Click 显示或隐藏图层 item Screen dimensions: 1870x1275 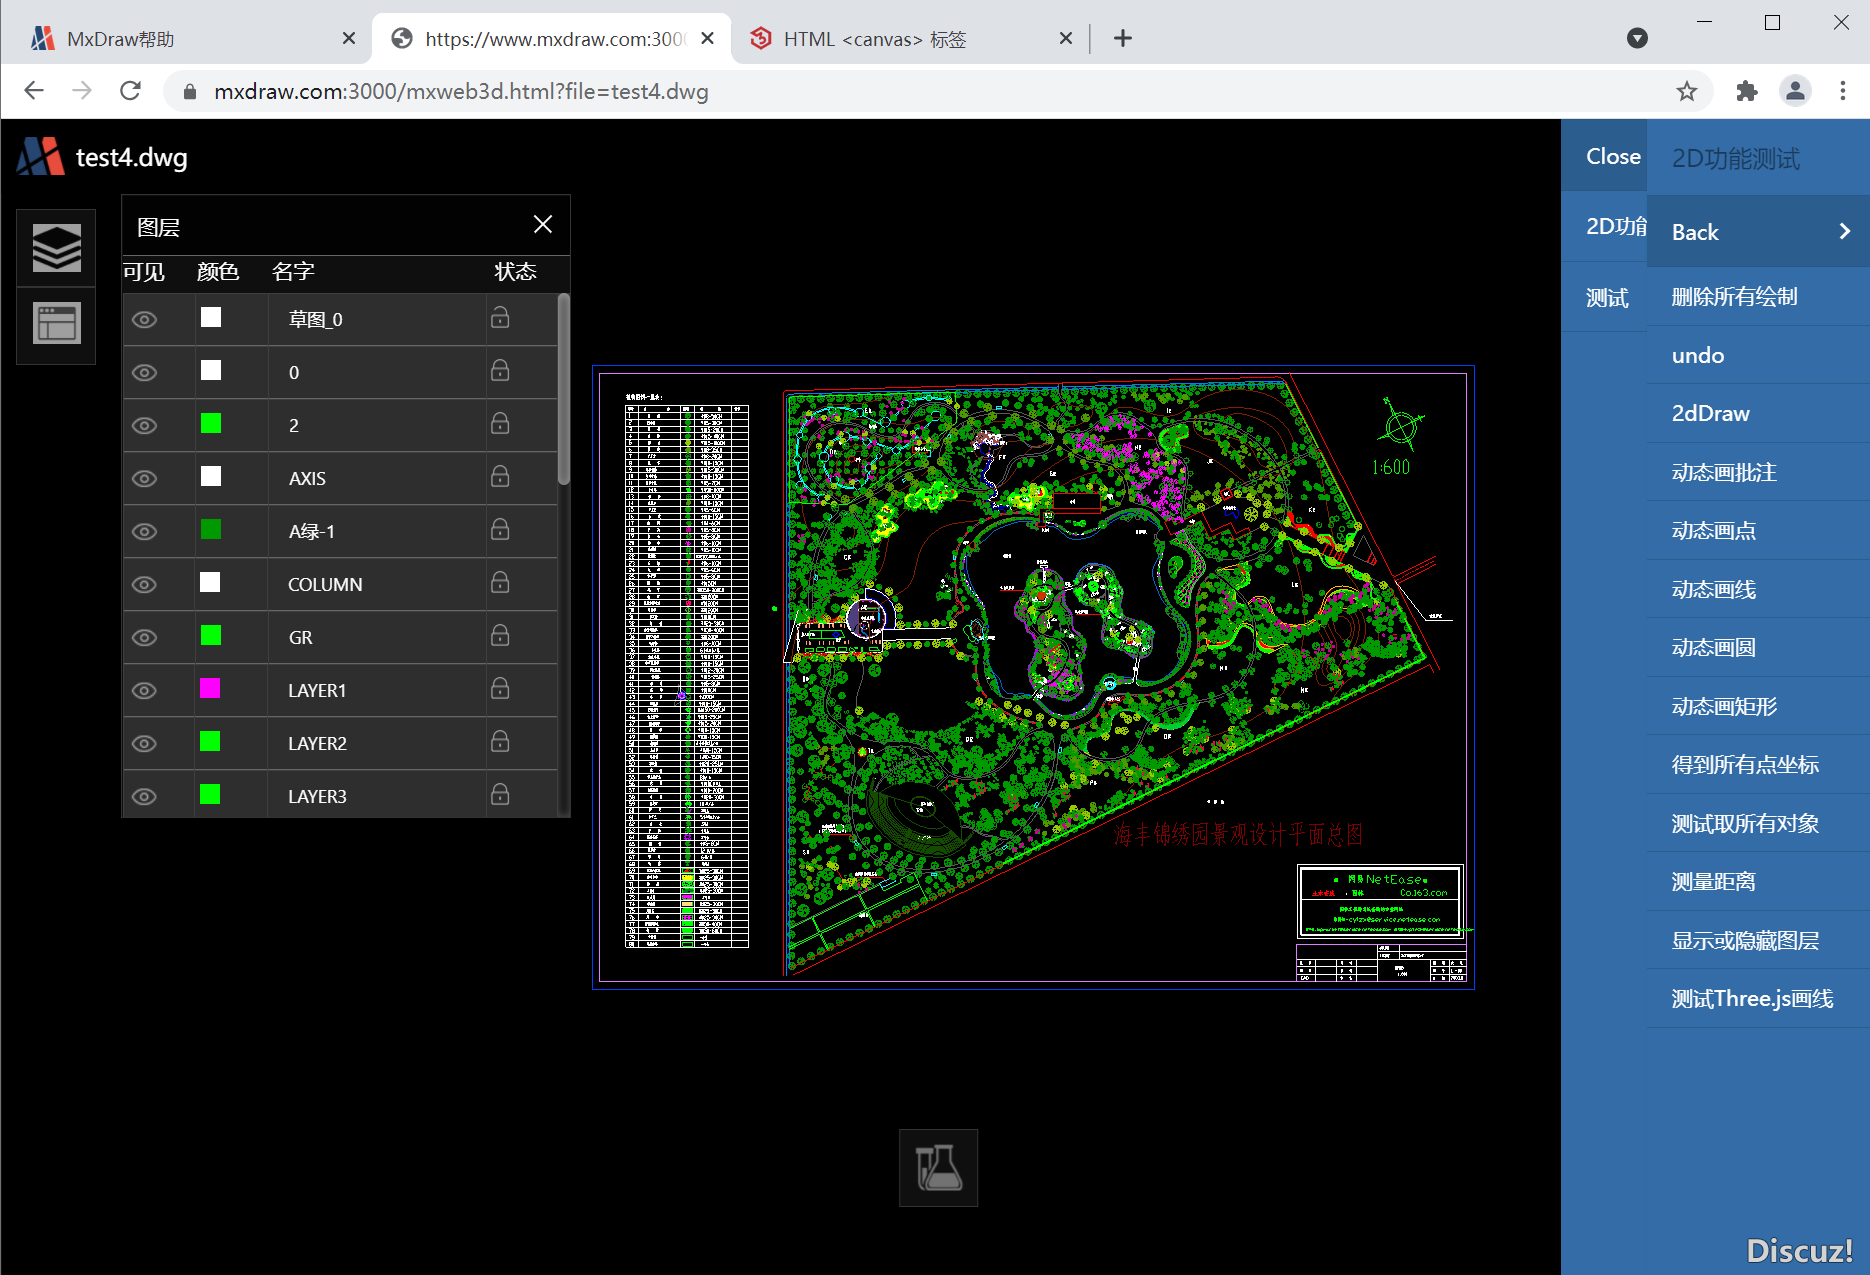tap(1758, 941)
